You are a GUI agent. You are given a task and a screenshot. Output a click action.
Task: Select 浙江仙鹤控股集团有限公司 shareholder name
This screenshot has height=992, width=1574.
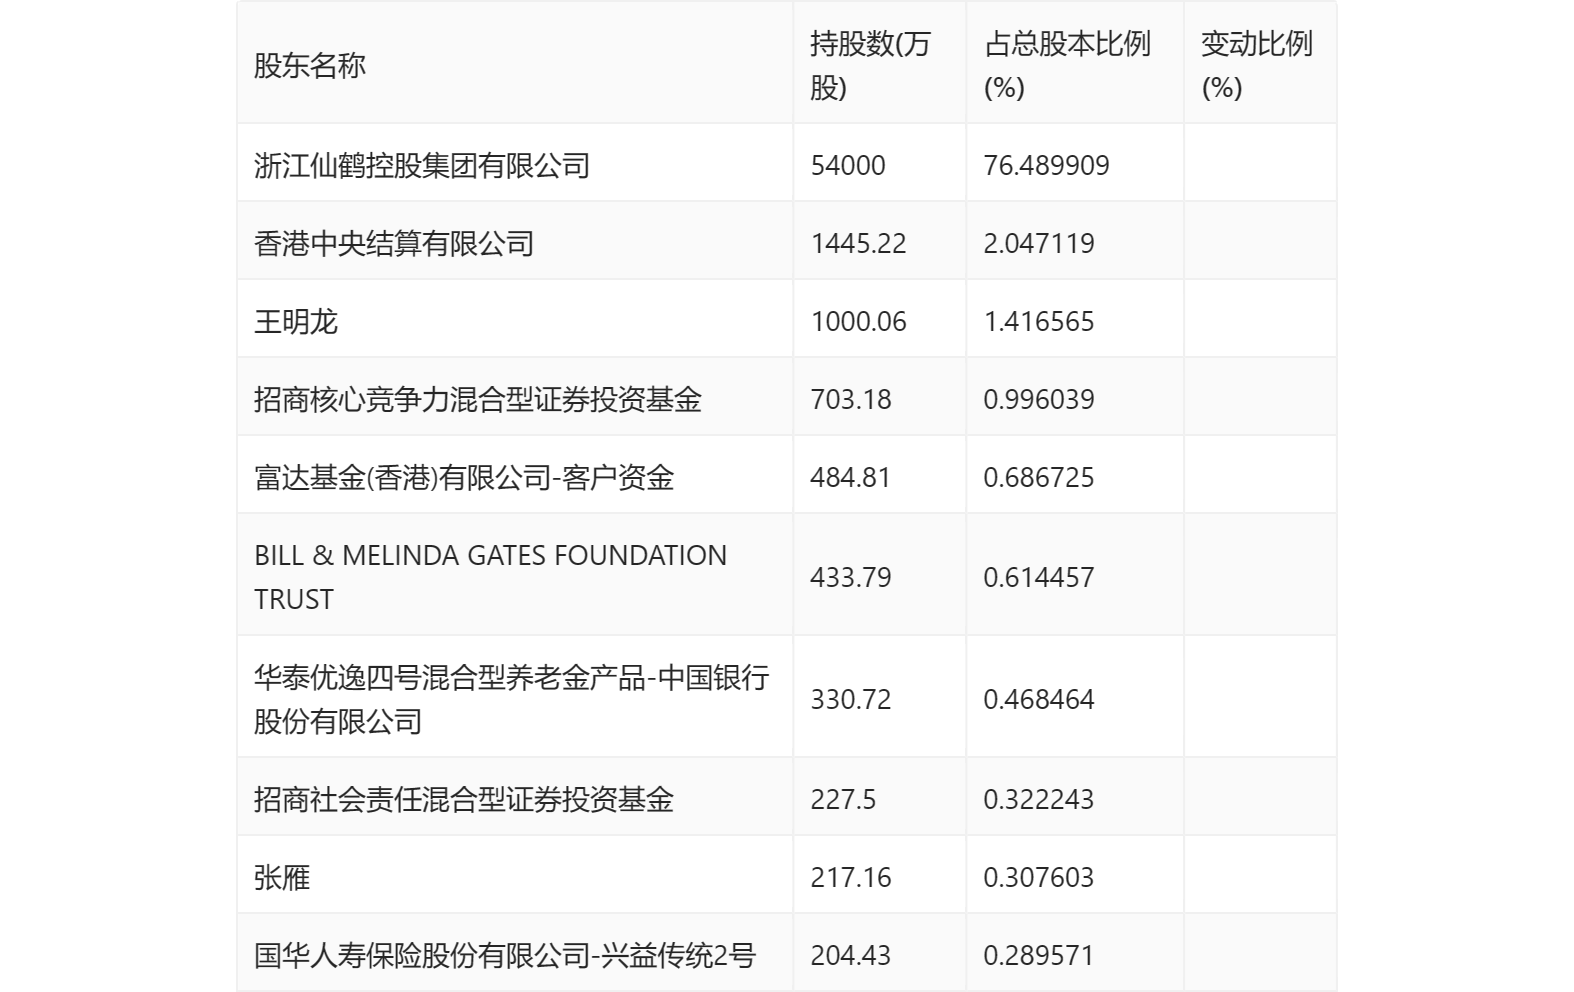(x=422, y=165)
